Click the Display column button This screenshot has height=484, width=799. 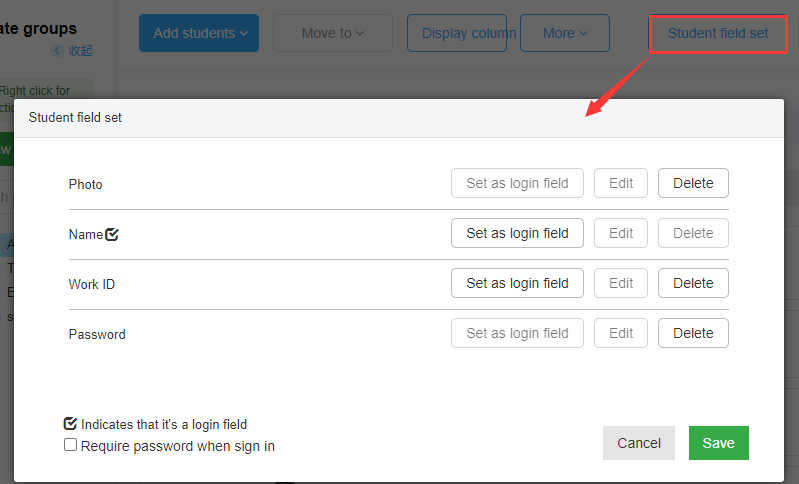click(457, 33)
